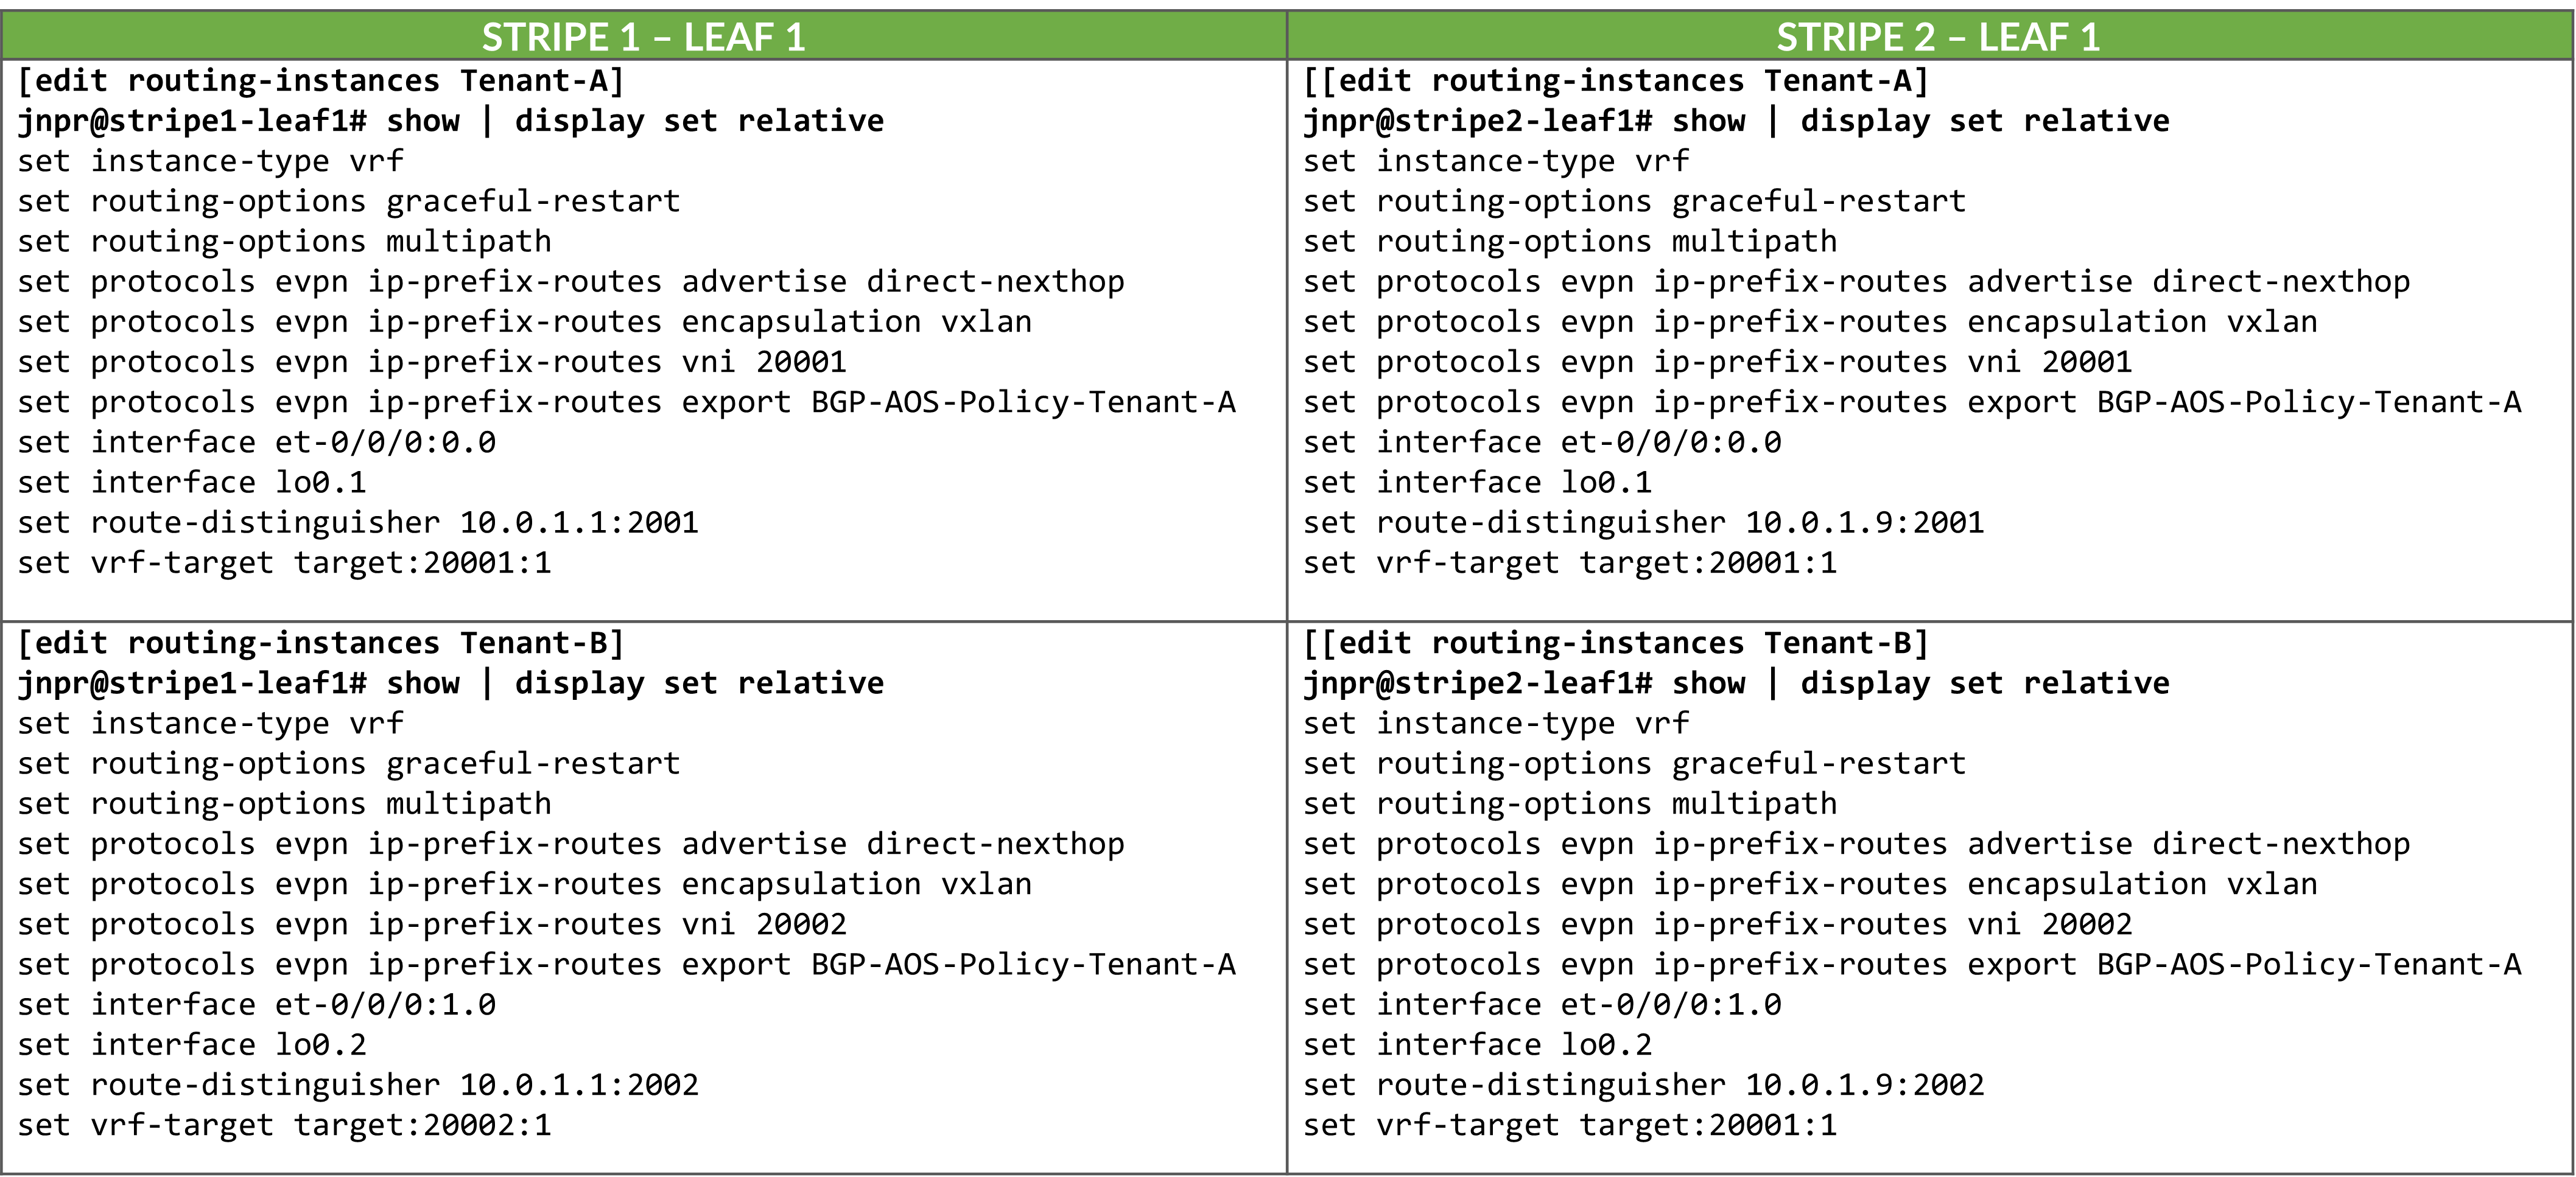Viewport: 2576px width, 1177px height.
Task: Click stripe2-leaf1 Tenant-B vrf-target target:20001:1 line
Action: (1570, 1125)
